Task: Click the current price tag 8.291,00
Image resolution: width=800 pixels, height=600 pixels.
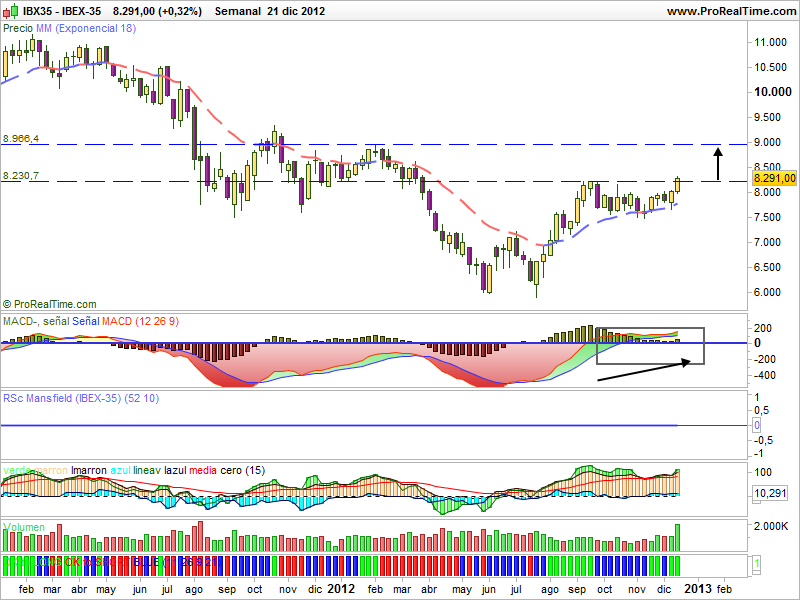Action: click(775, 178)
